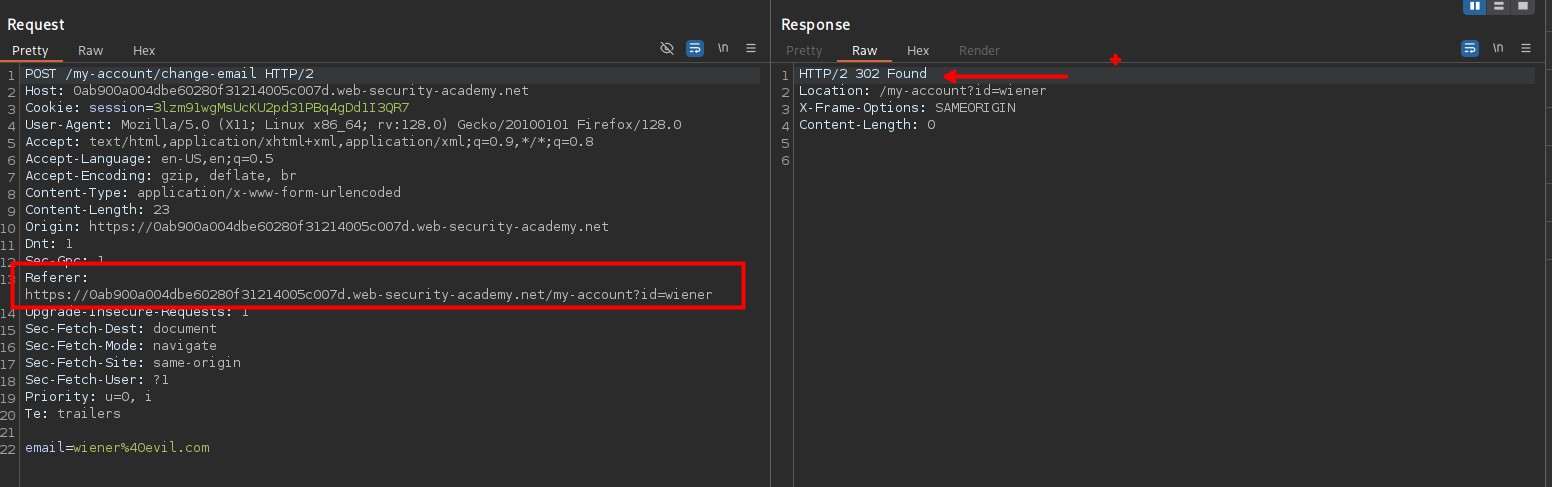
Task: Switch to the Request Raw tab
Action: [x=91, y=50]
